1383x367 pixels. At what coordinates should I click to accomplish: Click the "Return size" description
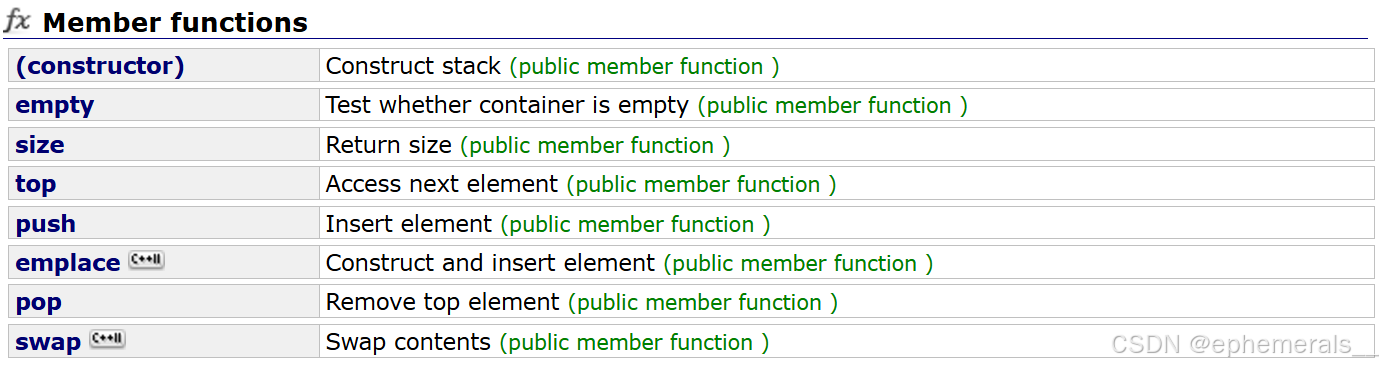click(389, 145)
